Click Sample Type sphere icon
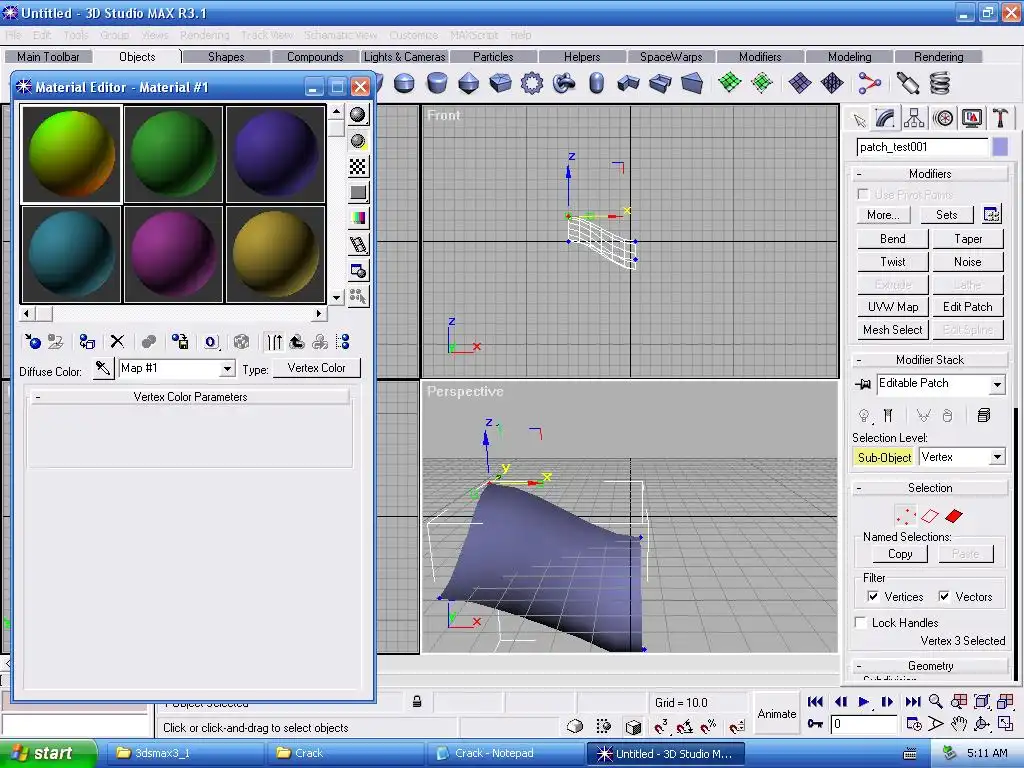The height and width of the screenshot is (768, 1024). pyautogui.click(x=358, y=115)
